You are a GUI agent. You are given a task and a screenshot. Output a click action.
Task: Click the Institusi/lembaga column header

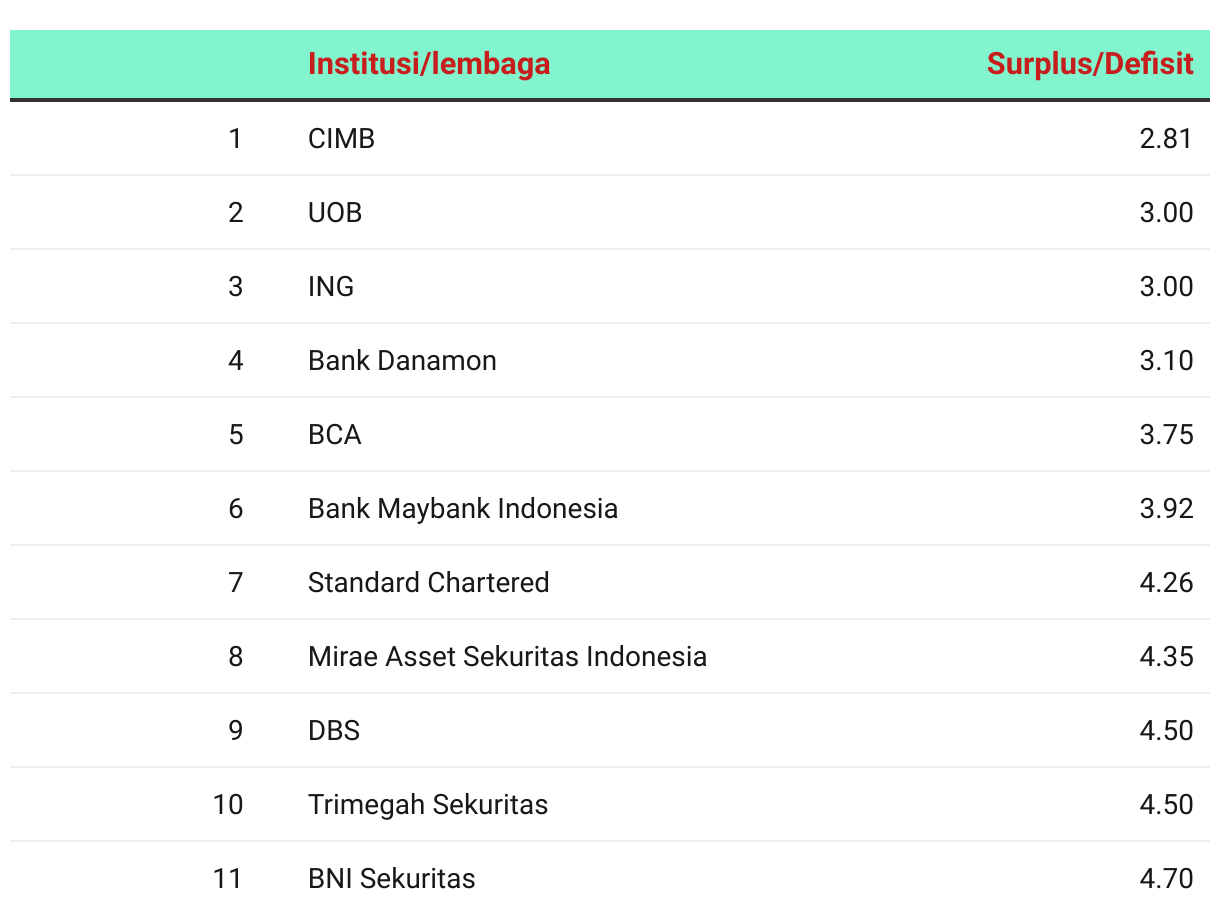tap(429, 64)
